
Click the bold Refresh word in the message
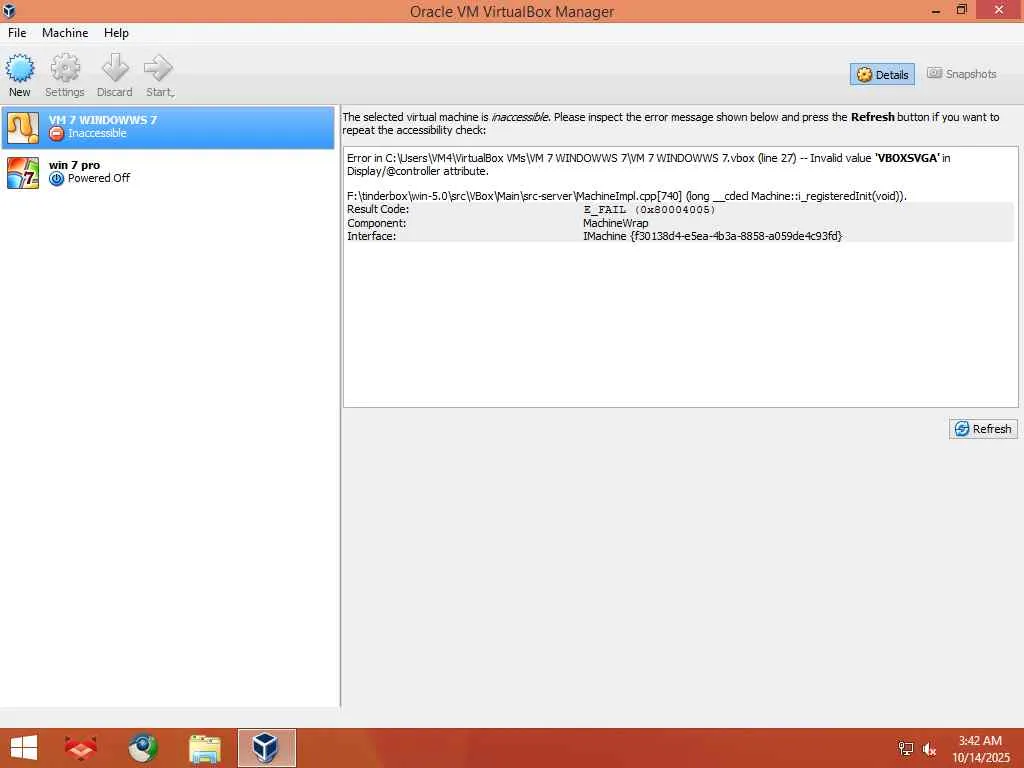click(x=872, y=117)
